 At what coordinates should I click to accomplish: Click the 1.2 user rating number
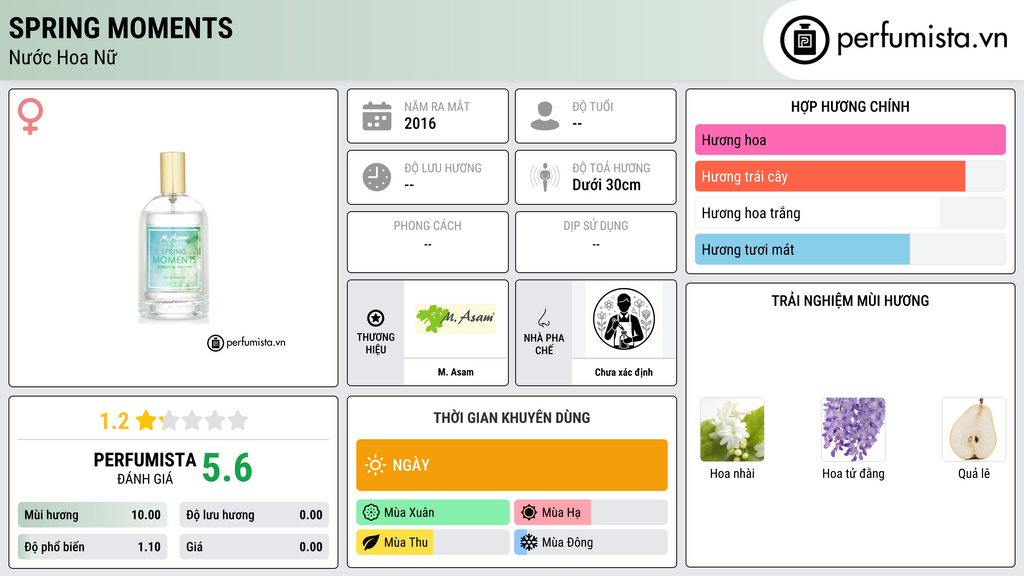click(114, 421)
